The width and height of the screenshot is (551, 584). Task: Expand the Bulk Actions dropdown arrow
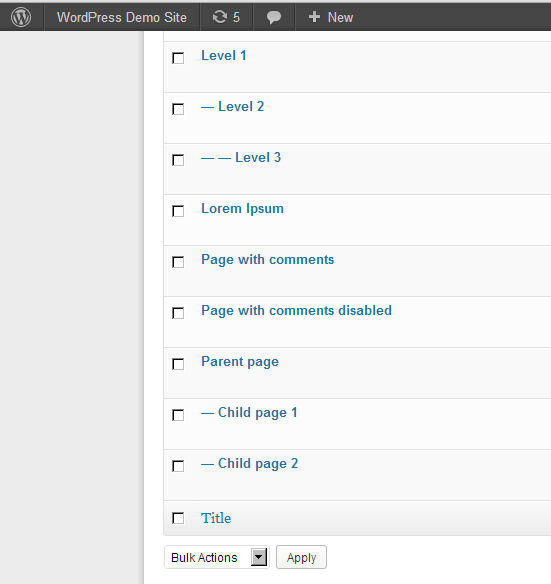(259, 557)
